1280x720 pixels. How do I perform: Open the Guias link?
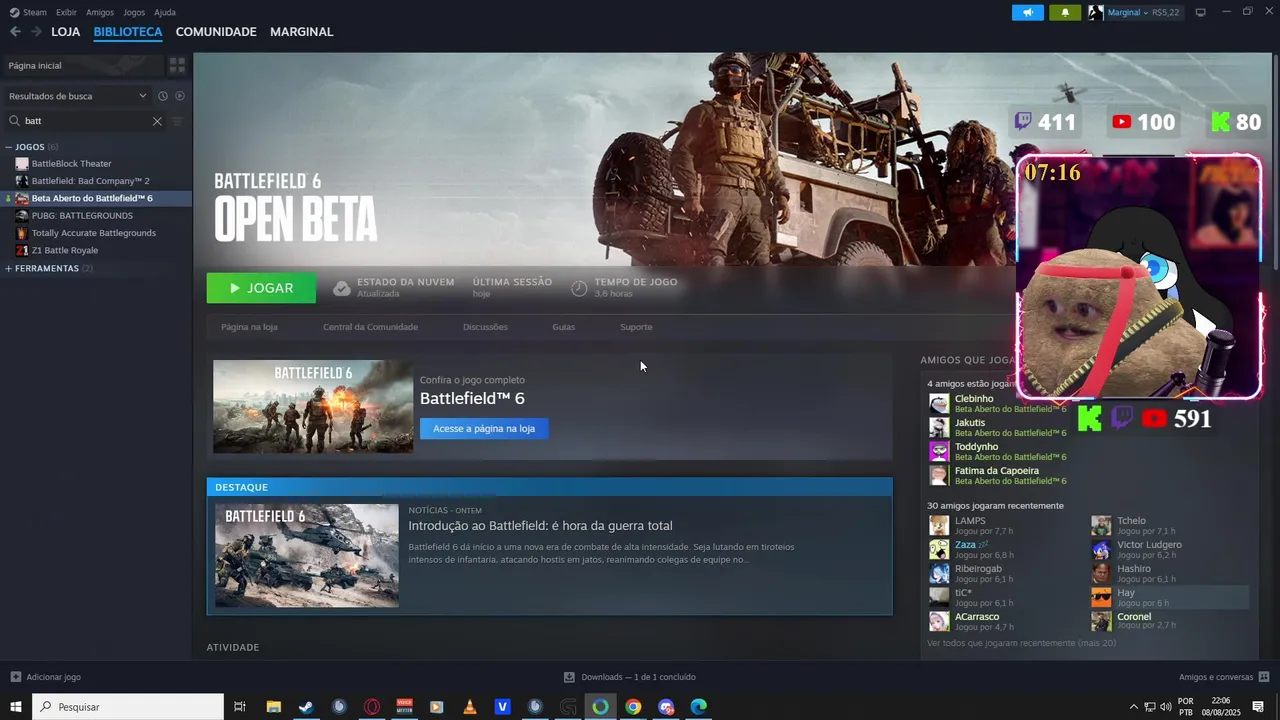[563, 327]
